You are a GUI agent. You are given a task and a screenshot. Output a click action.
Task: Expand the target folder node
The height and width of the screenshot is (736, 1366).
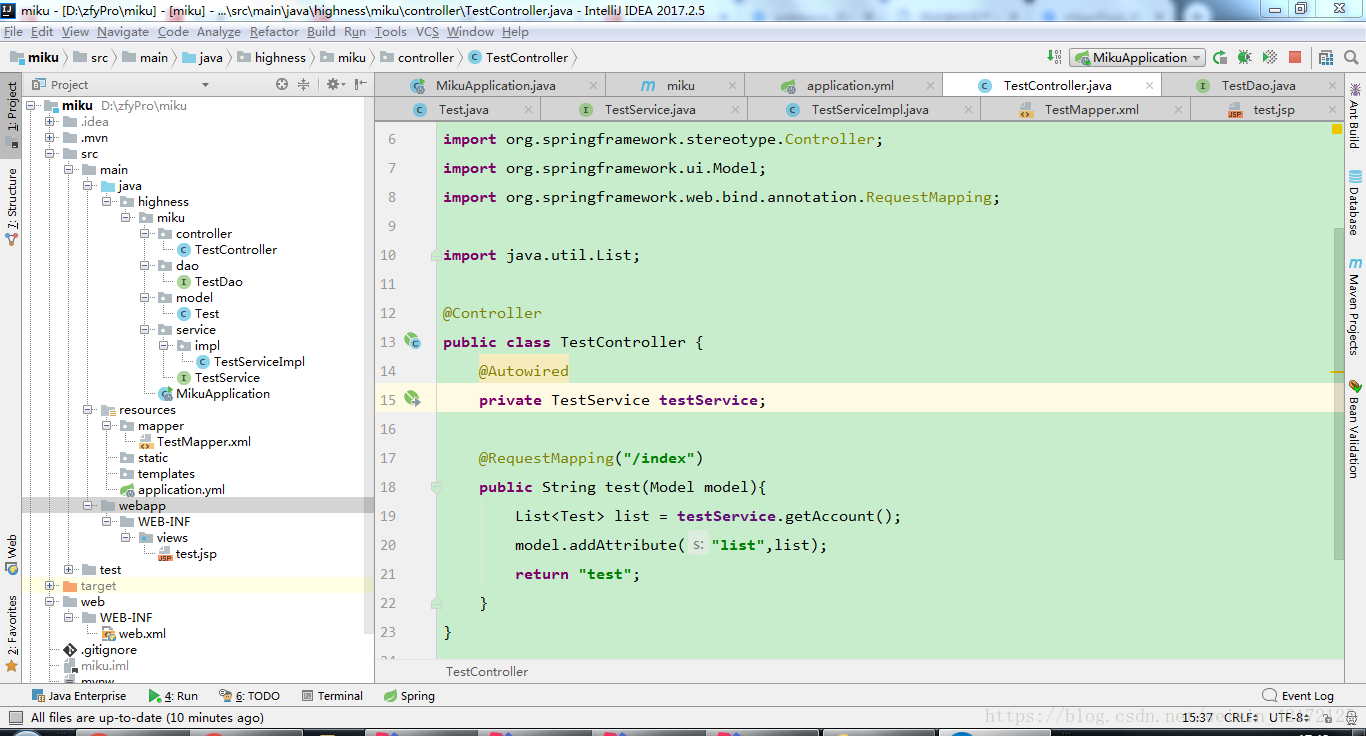coord(51,585)
